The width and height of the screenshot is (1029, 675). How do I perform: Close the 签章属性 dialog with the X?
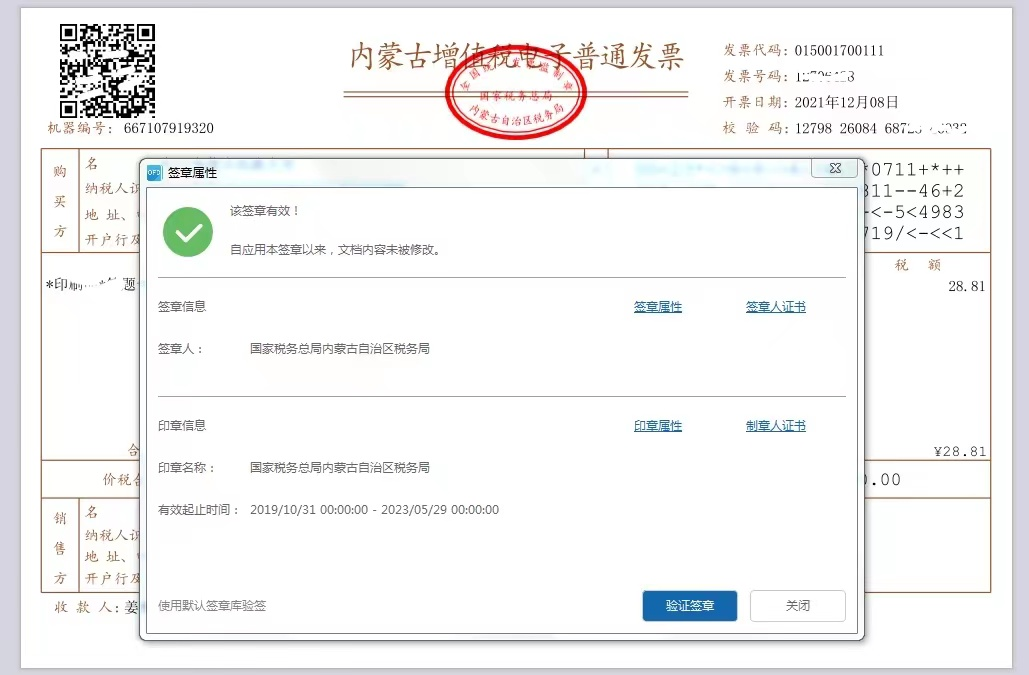pyautogui.click(x=834, y=168)
